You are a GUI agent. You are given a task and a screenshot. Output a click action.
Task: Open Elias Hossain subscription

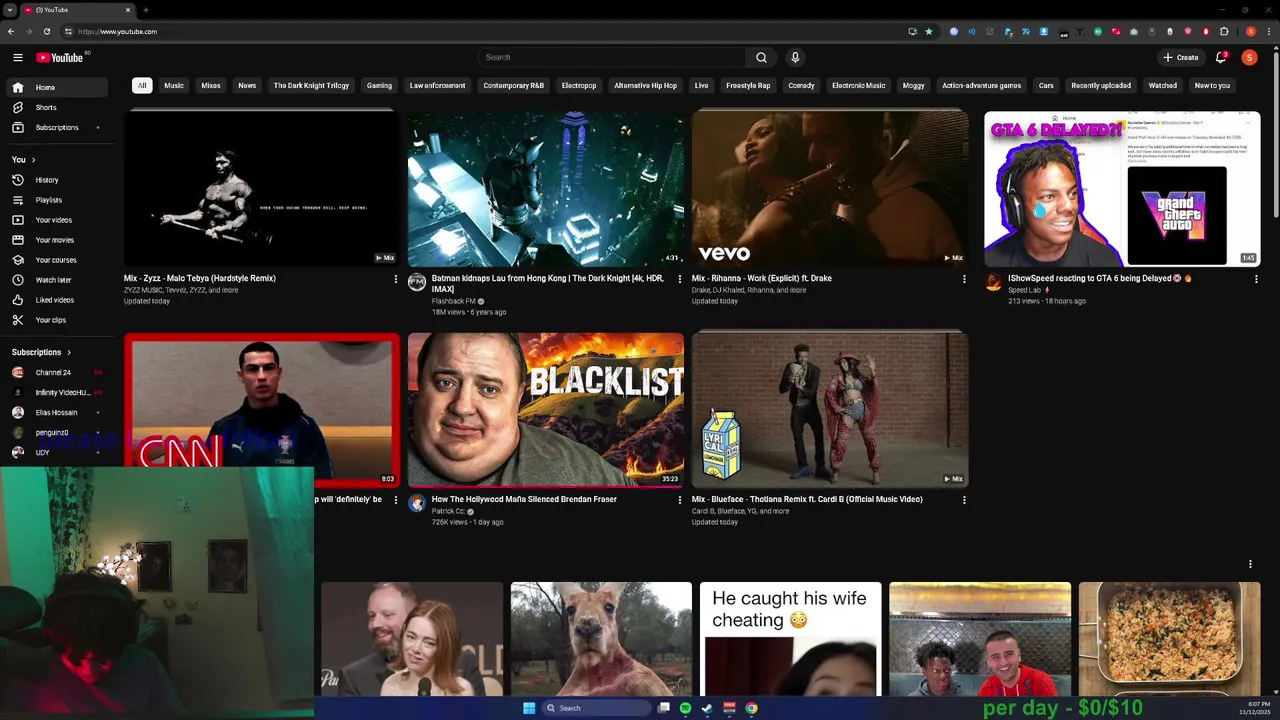(x=56, y=412)
